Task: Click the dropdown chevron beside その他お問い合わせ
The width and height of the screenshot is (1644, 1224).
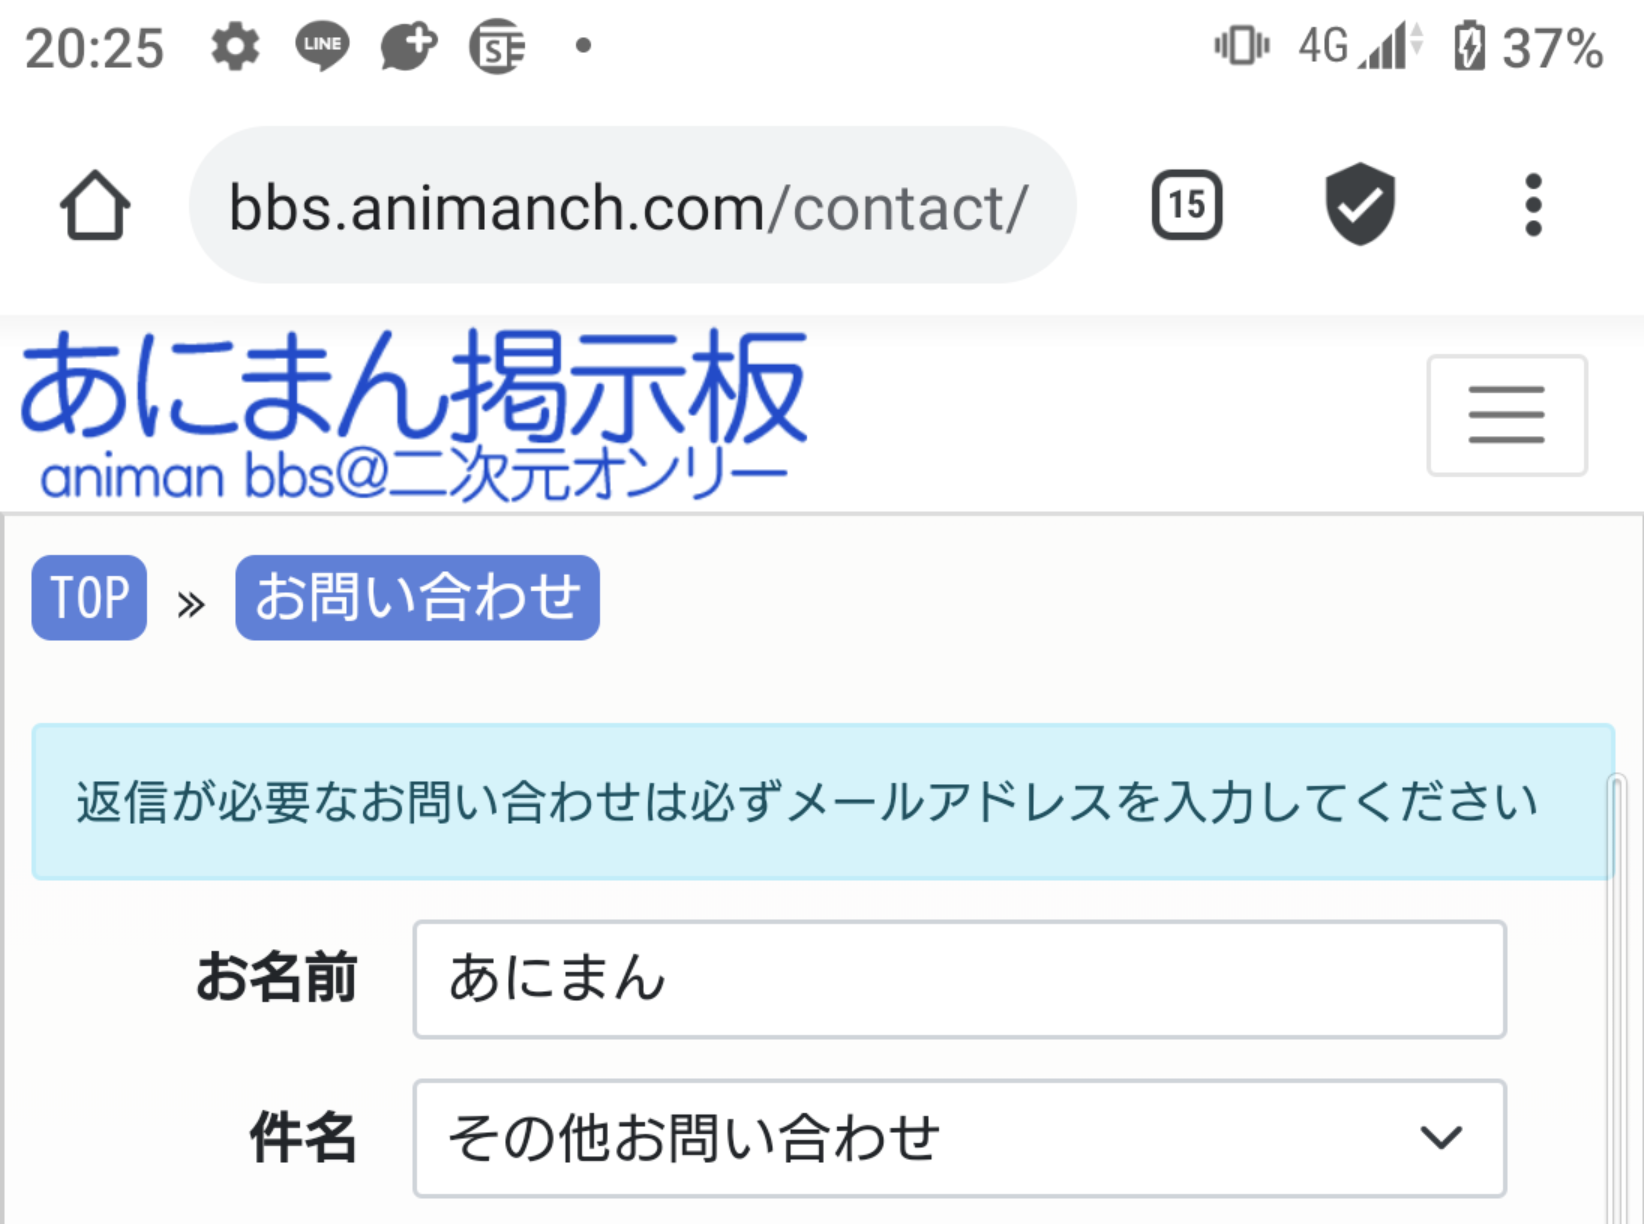Action: click(1441, 1137)
